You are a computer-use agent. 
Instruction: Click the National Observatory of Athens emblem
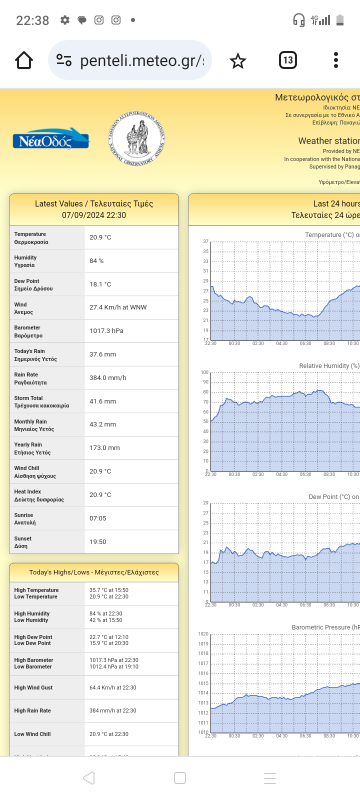tap(136, 138)
